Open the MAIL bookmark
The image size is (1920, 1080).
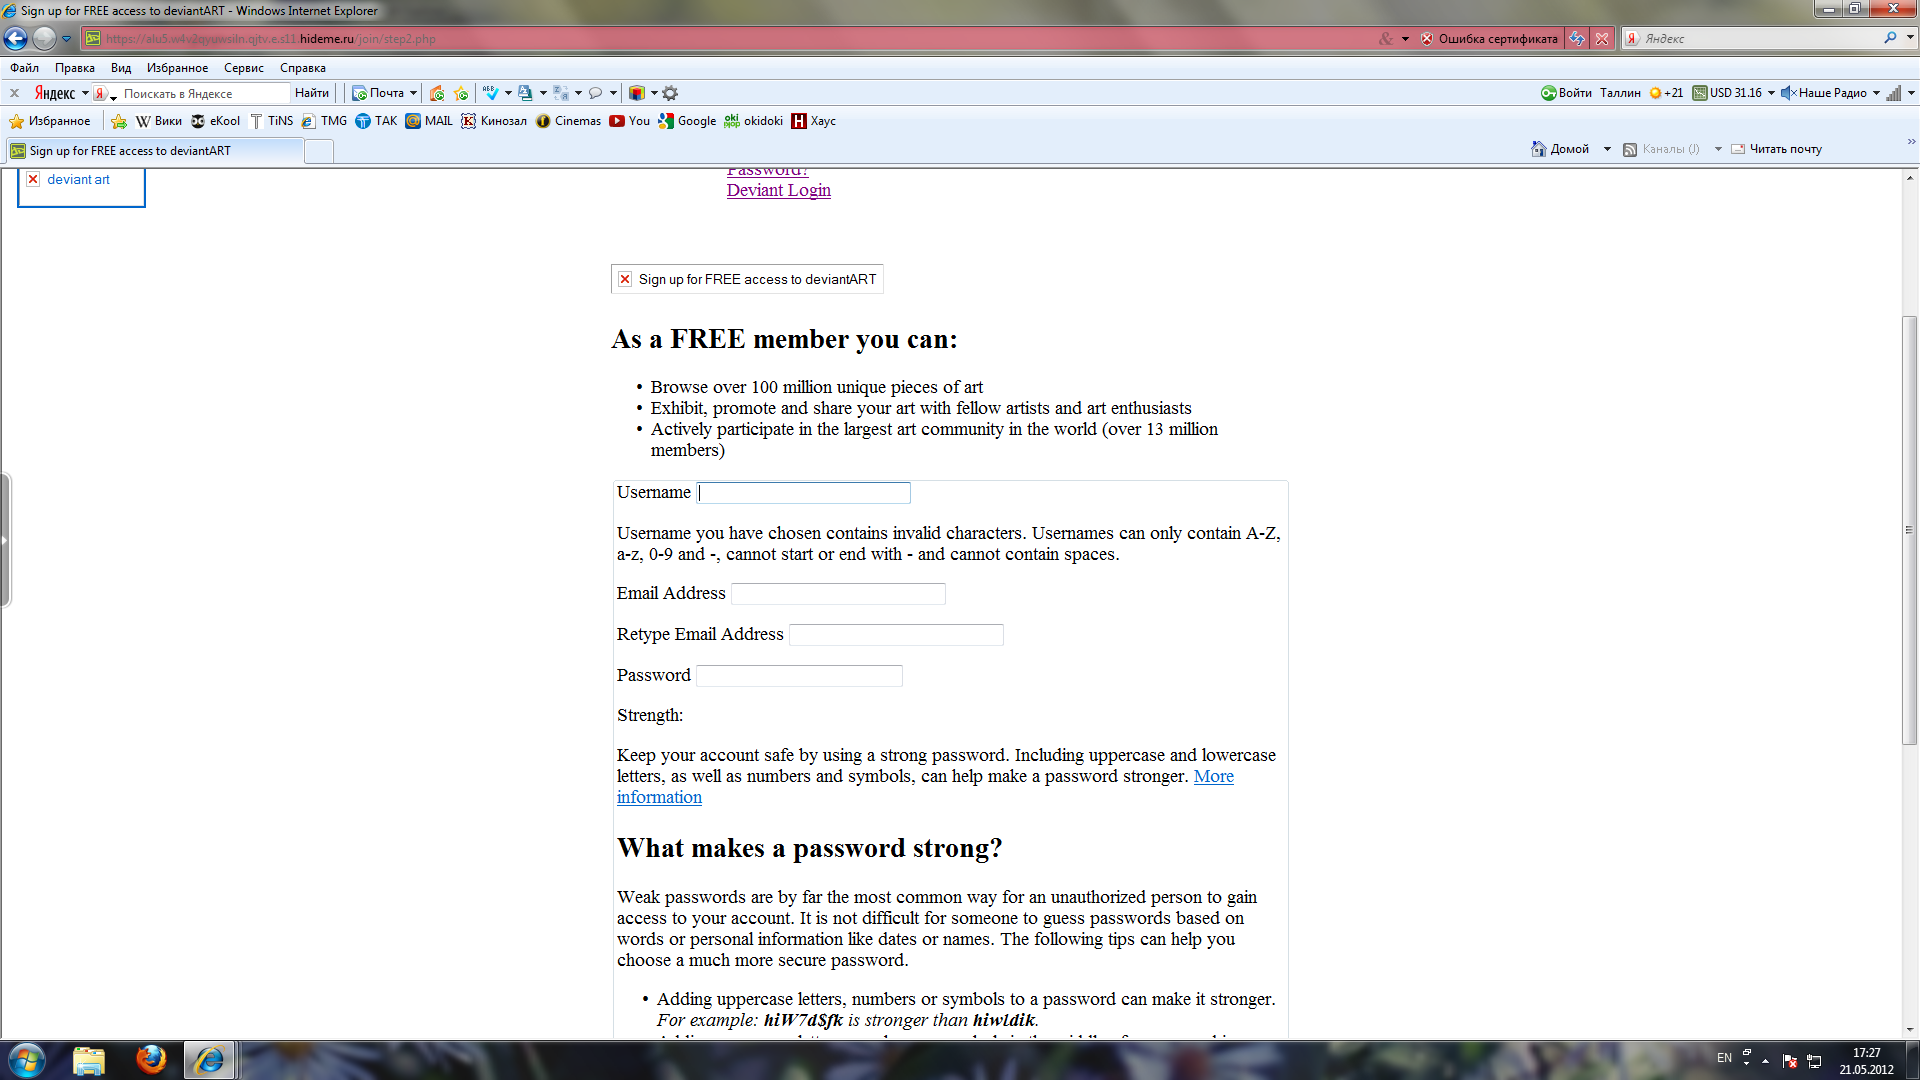[429, 121]
